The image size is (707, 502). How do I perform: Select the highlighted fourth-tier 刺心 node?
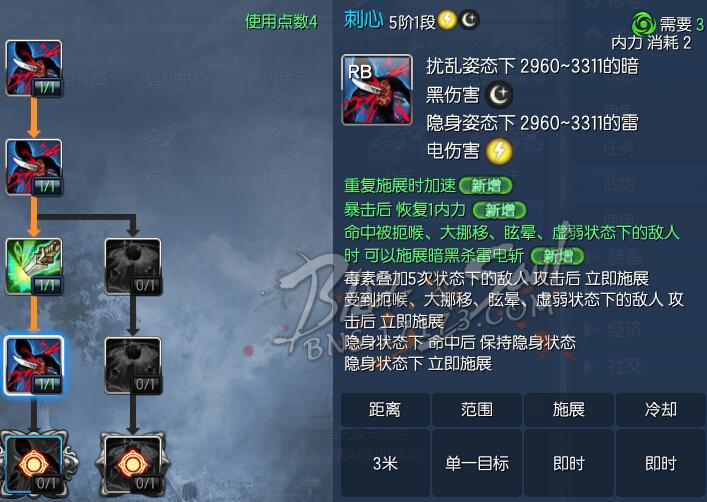(x=34, y=365)
